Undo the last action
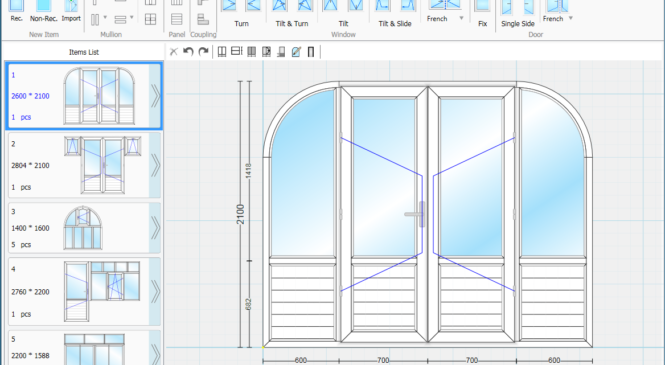 [x=188, y=52]
